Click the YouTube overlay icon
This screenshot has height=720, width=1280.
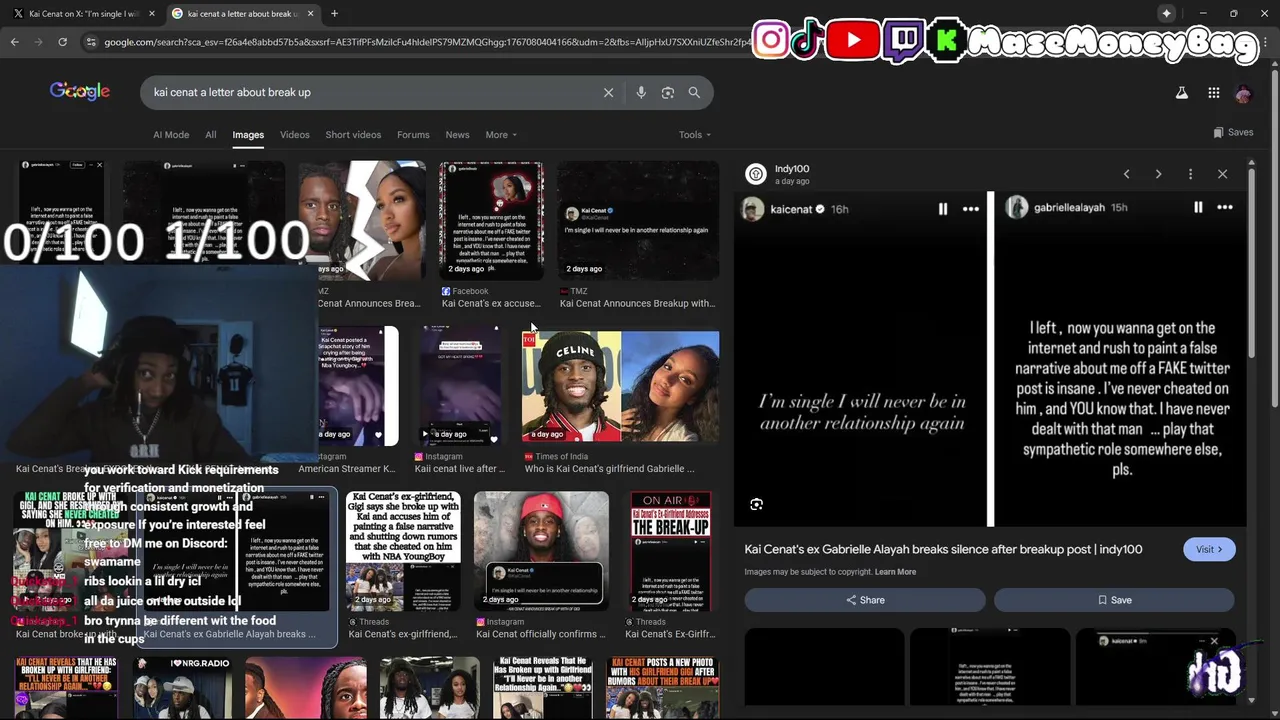click(853, 40)
